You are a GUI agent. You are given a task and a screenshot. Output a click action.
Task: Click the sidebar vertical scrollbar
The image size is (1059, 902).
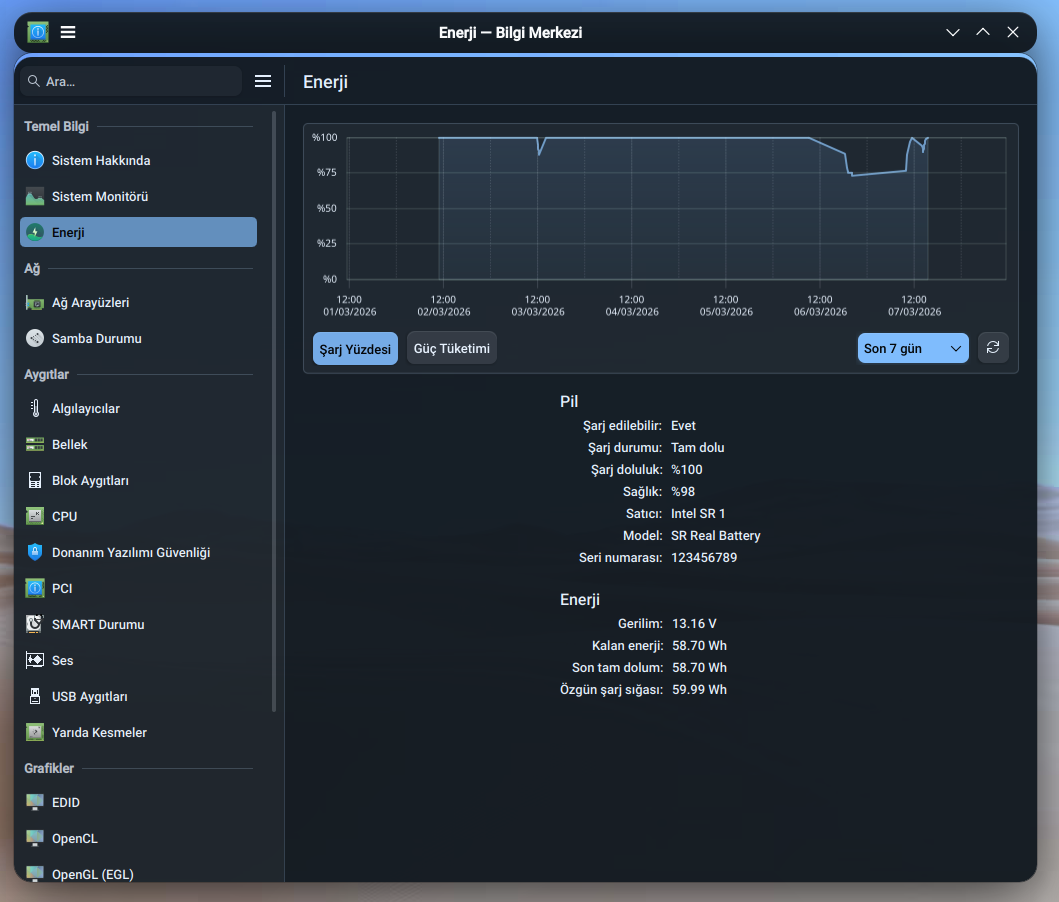[274, 410]
